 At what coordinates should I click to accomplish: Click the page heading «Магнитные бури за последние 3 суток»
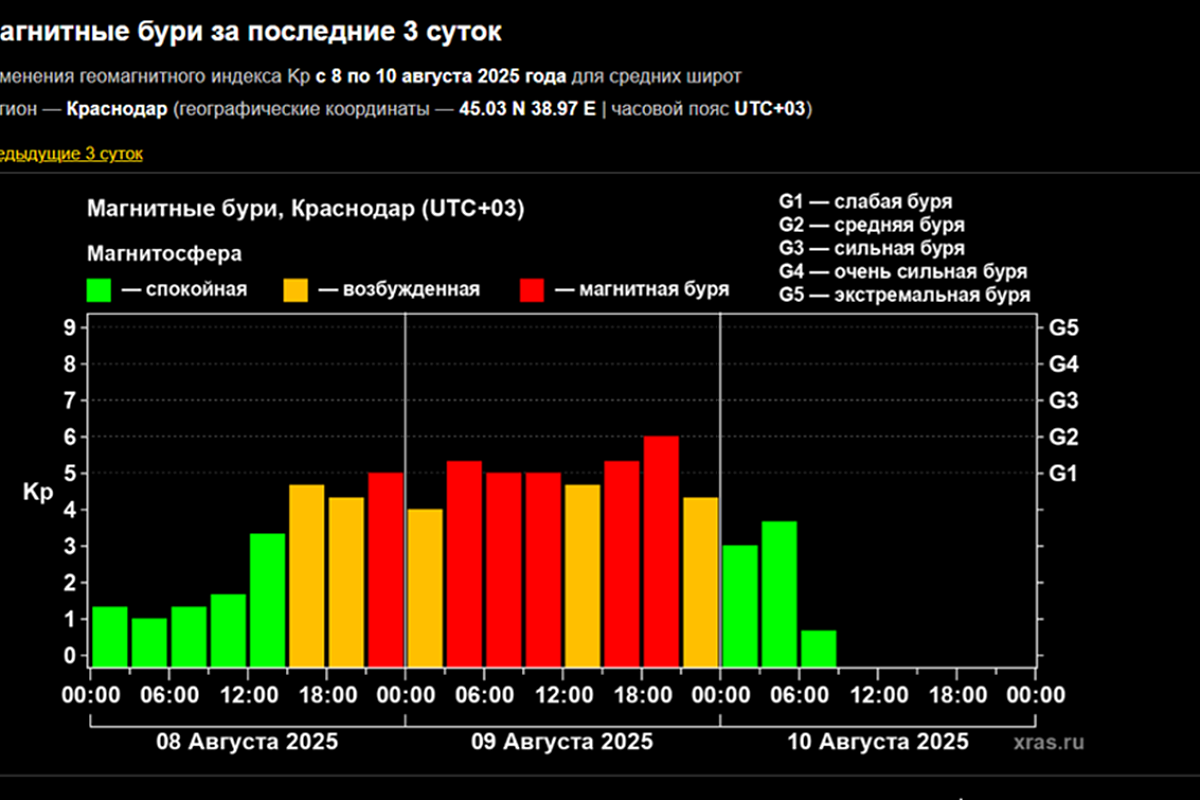pyautogui.click(x=250, y=30)
